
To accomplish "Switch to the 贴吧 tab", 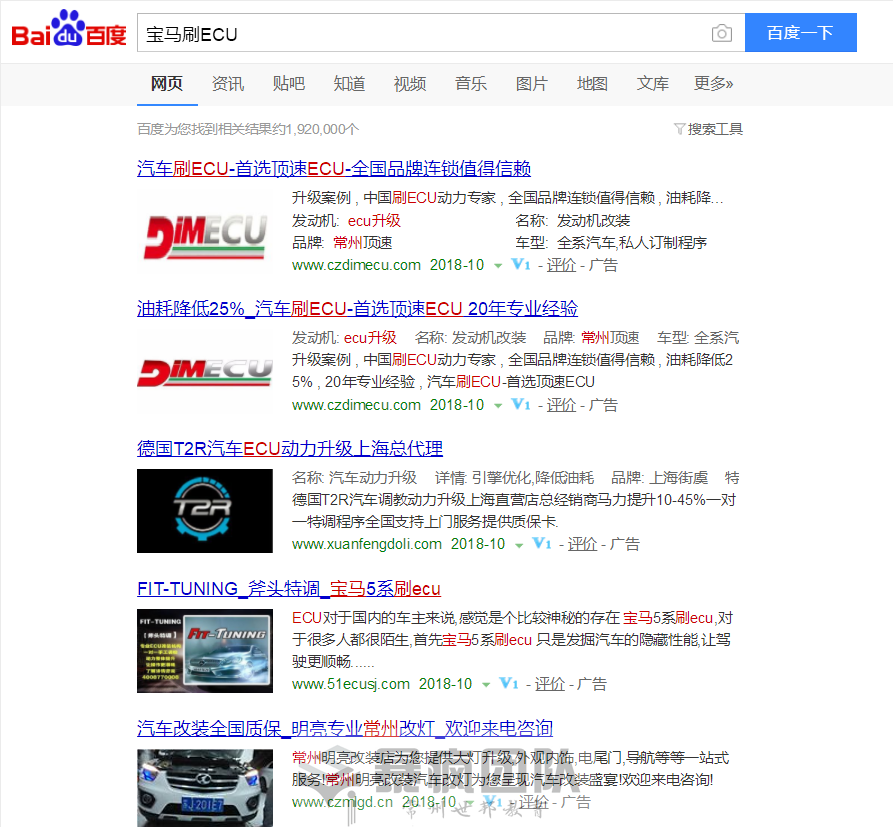I will pyautogui.click(x=289, y=84).
